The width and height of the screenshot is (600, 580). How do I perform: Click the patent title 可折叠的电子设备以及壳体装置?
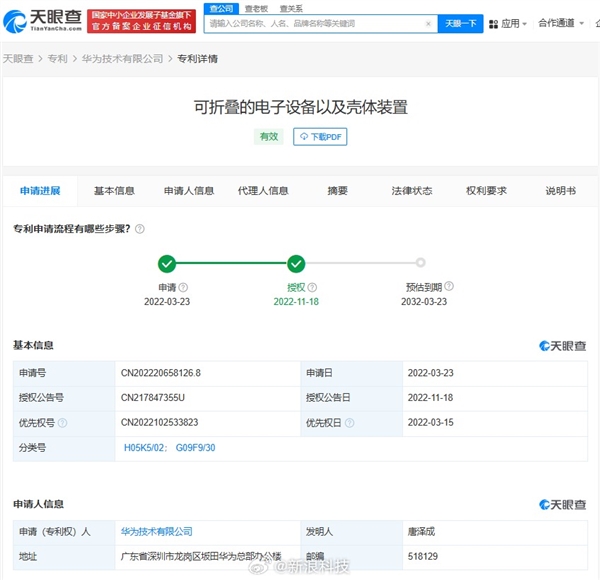300,107
